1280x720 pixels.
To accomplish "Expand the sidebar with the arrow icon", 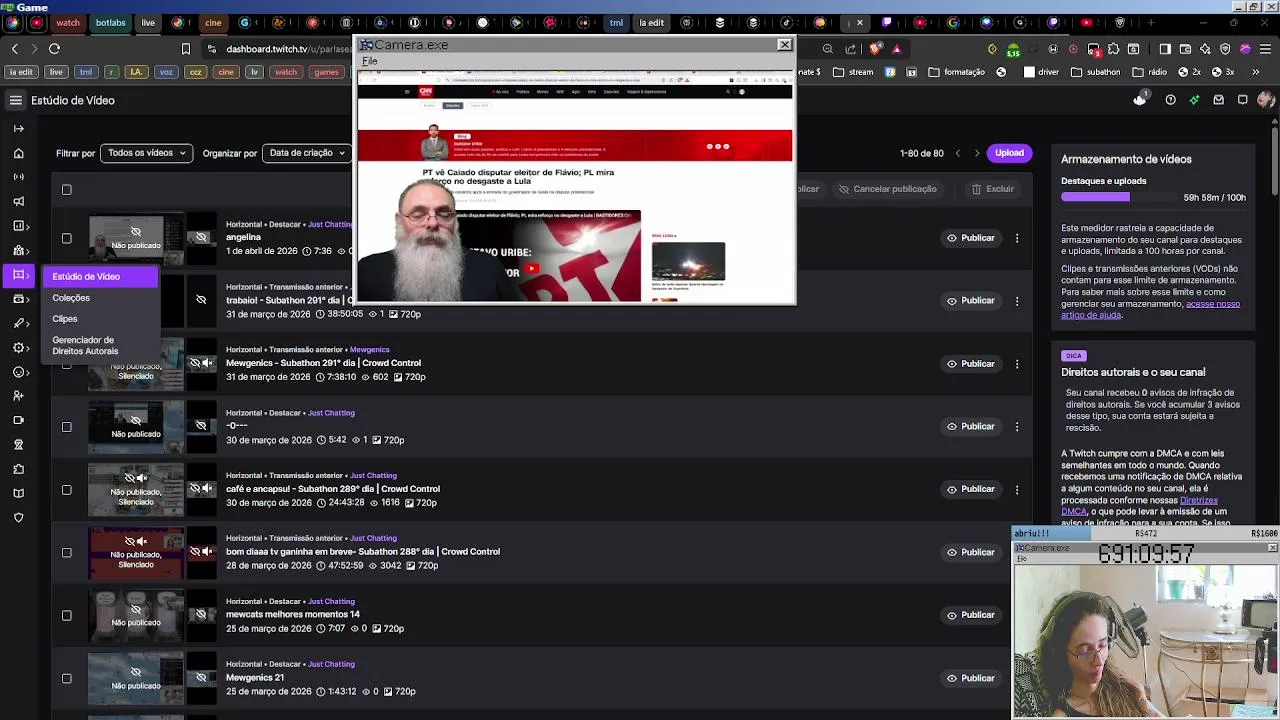I will point(18,128).
